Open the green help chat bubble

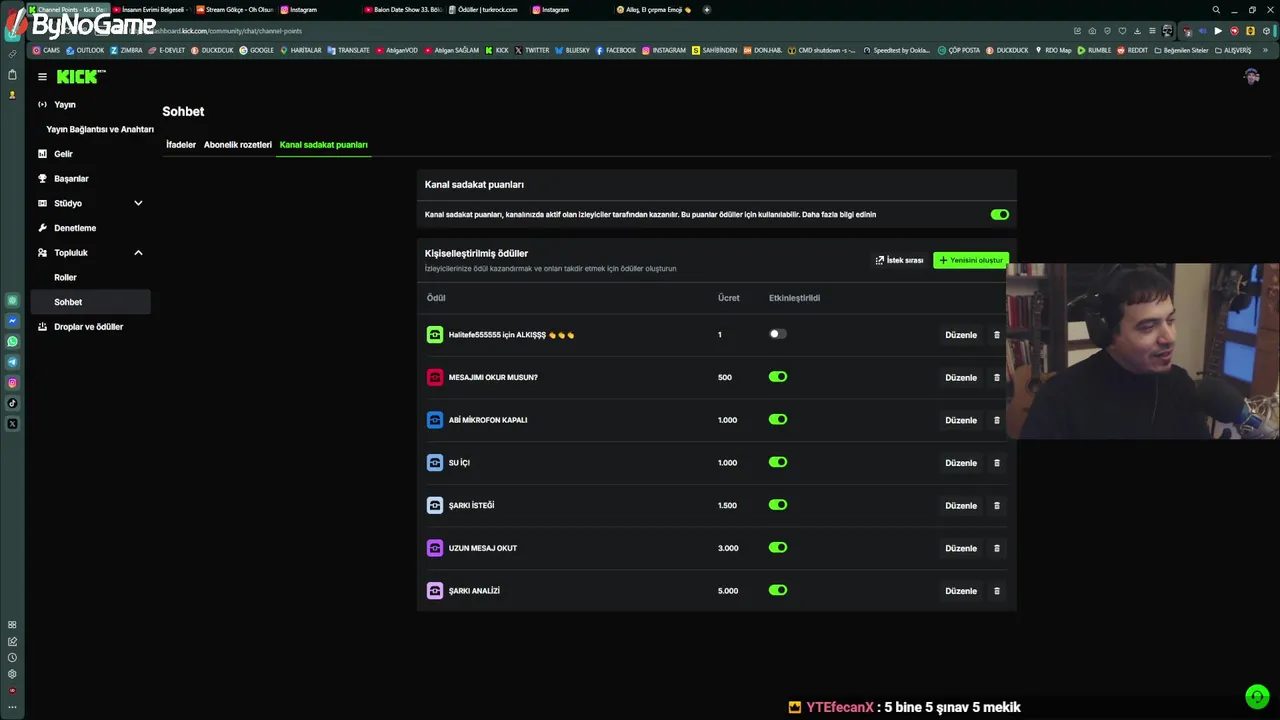pos(1257,696)
